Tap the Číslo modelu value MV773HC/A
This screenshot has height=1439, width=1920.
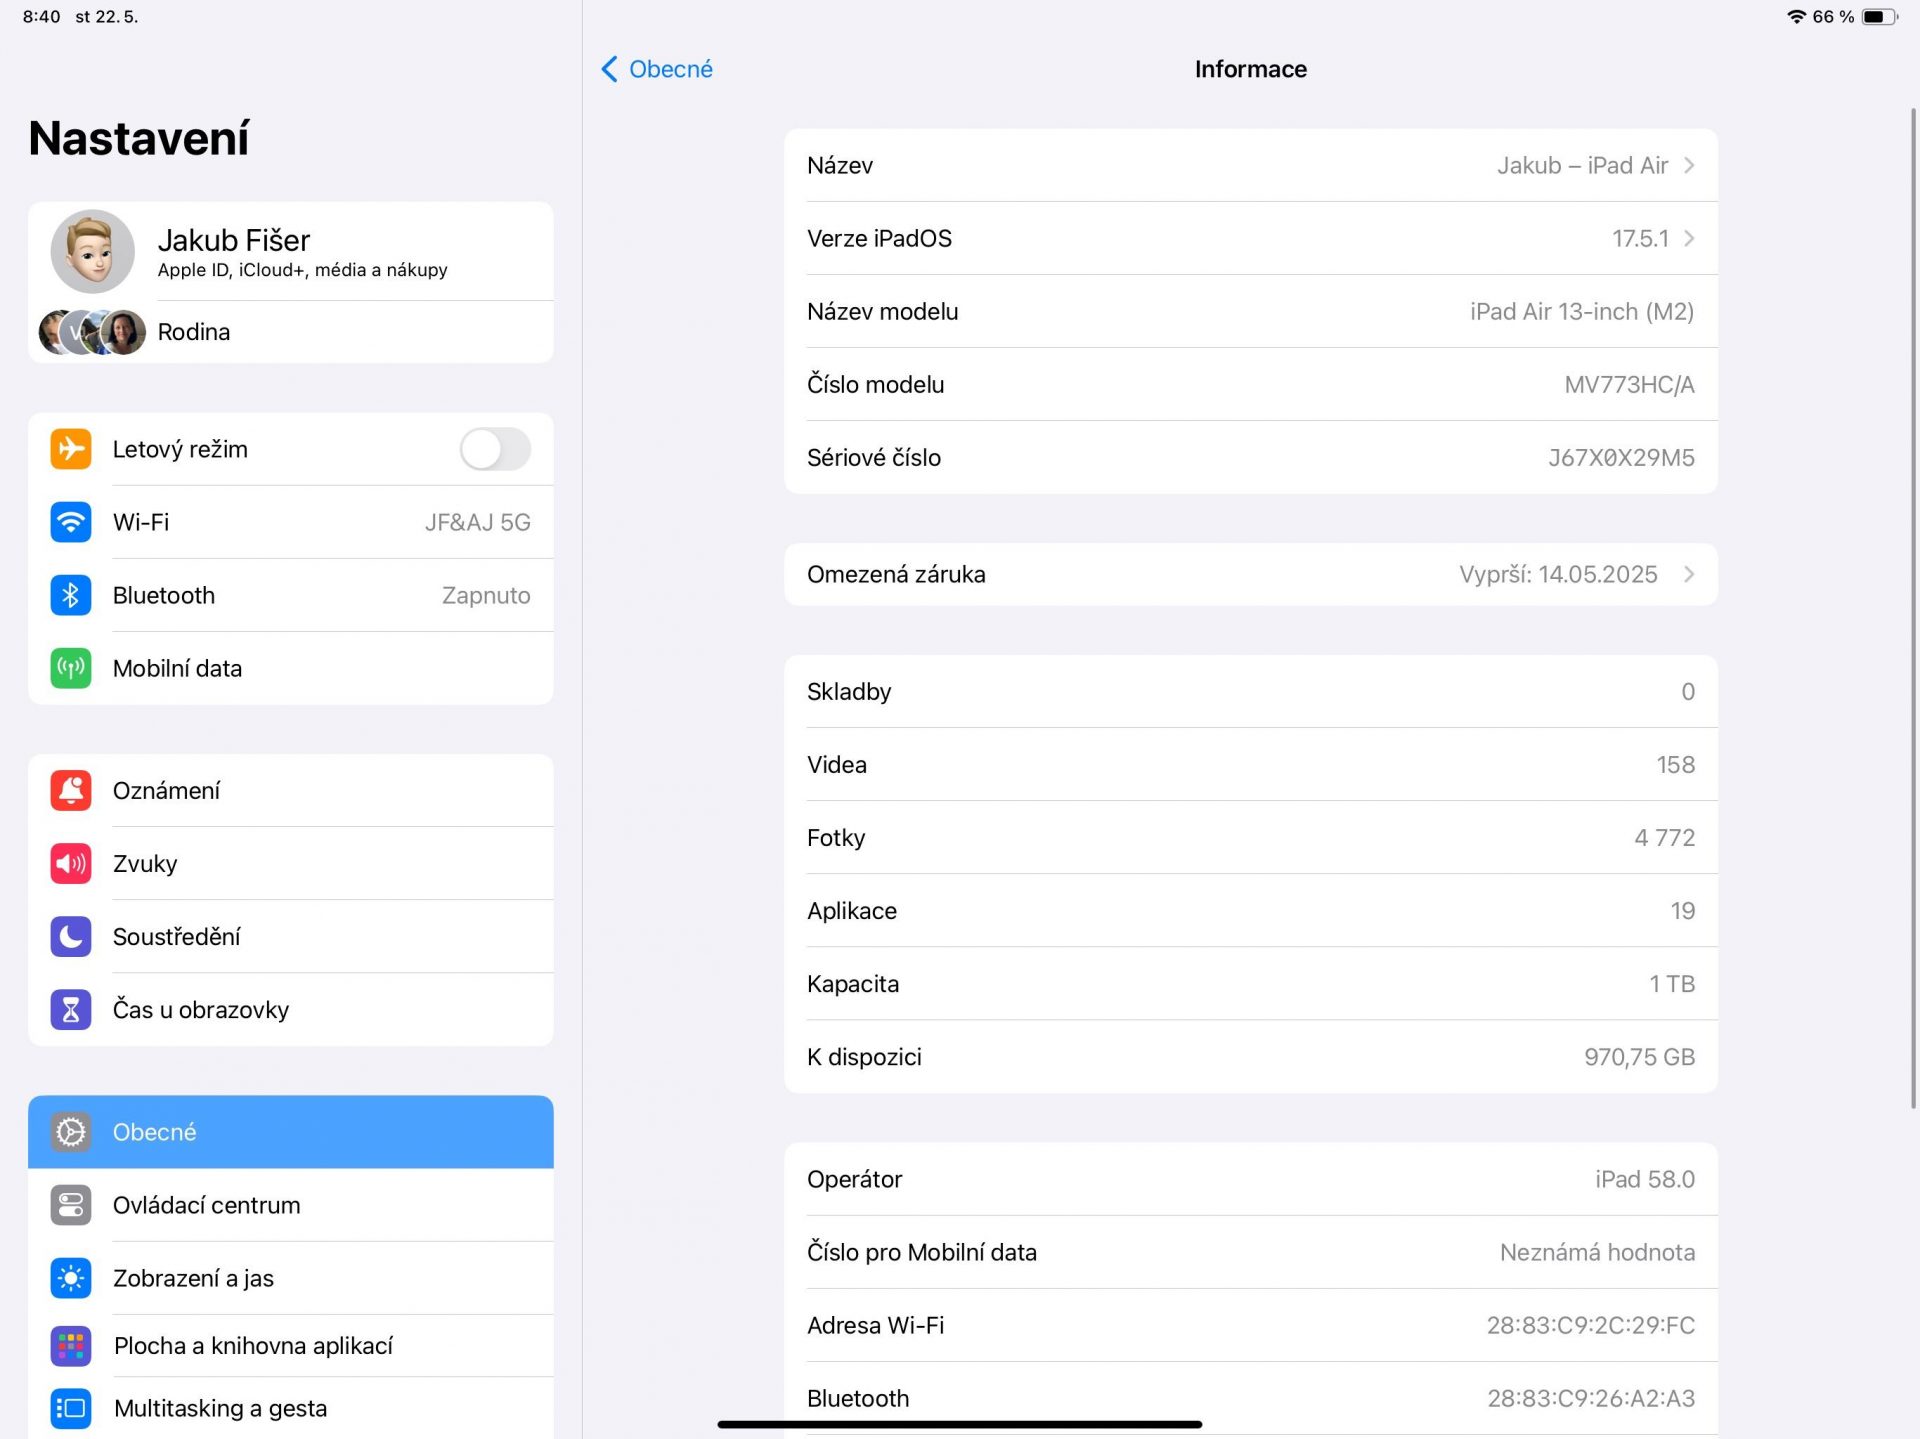(x=1629, y=384)
